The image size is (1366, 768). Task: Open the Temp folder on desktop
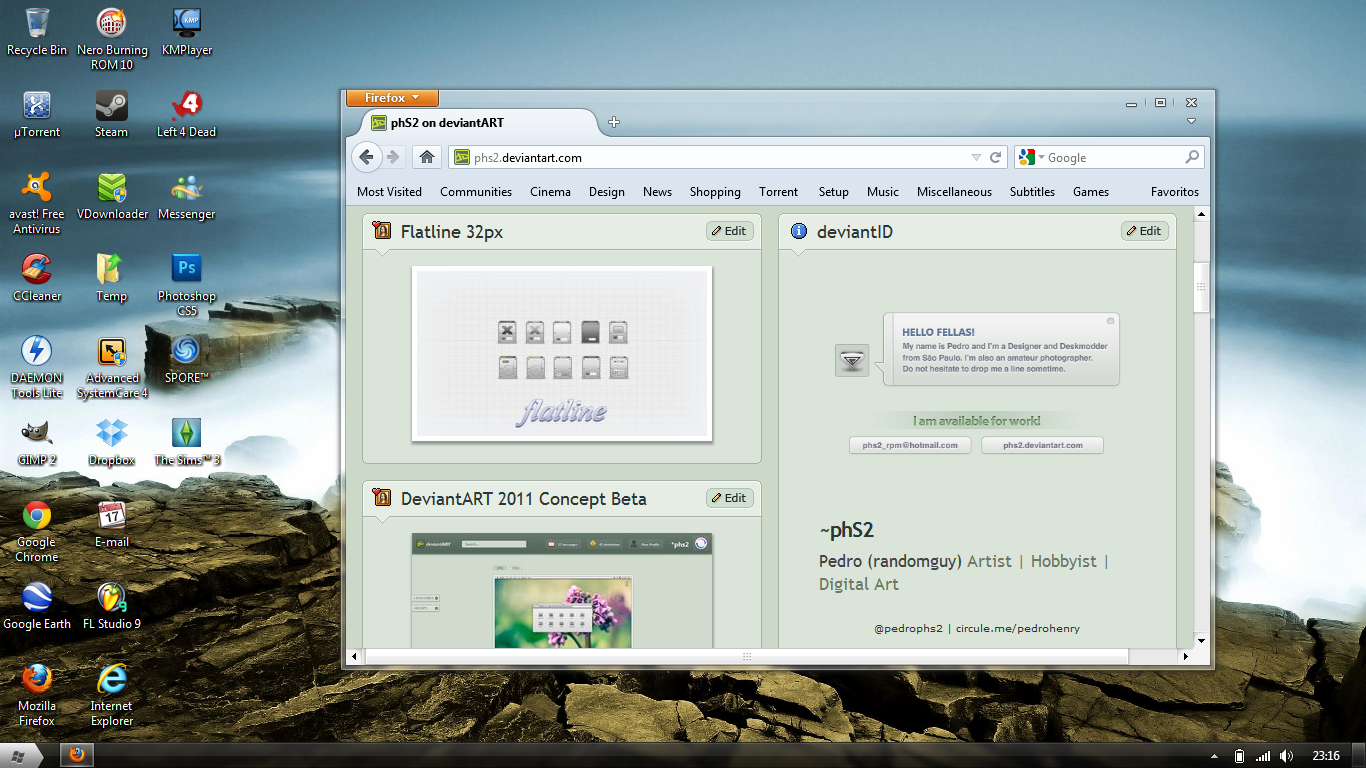tap(112, 278)
